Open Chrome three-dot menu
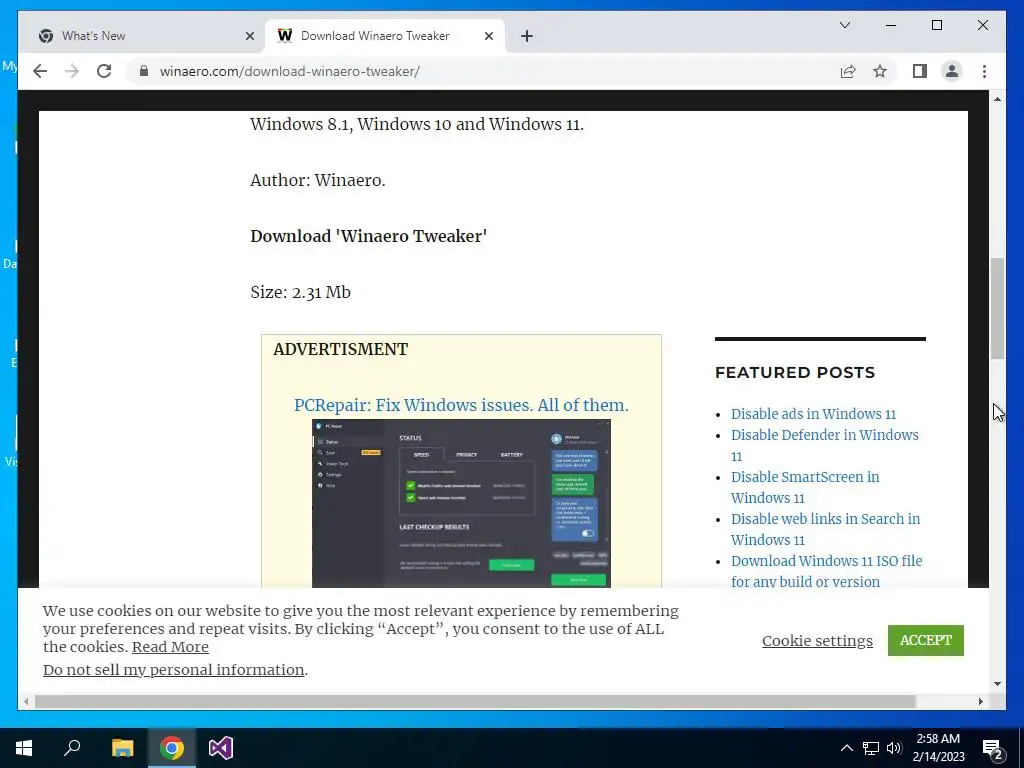The image size is (1024, 768). (985, 71)
